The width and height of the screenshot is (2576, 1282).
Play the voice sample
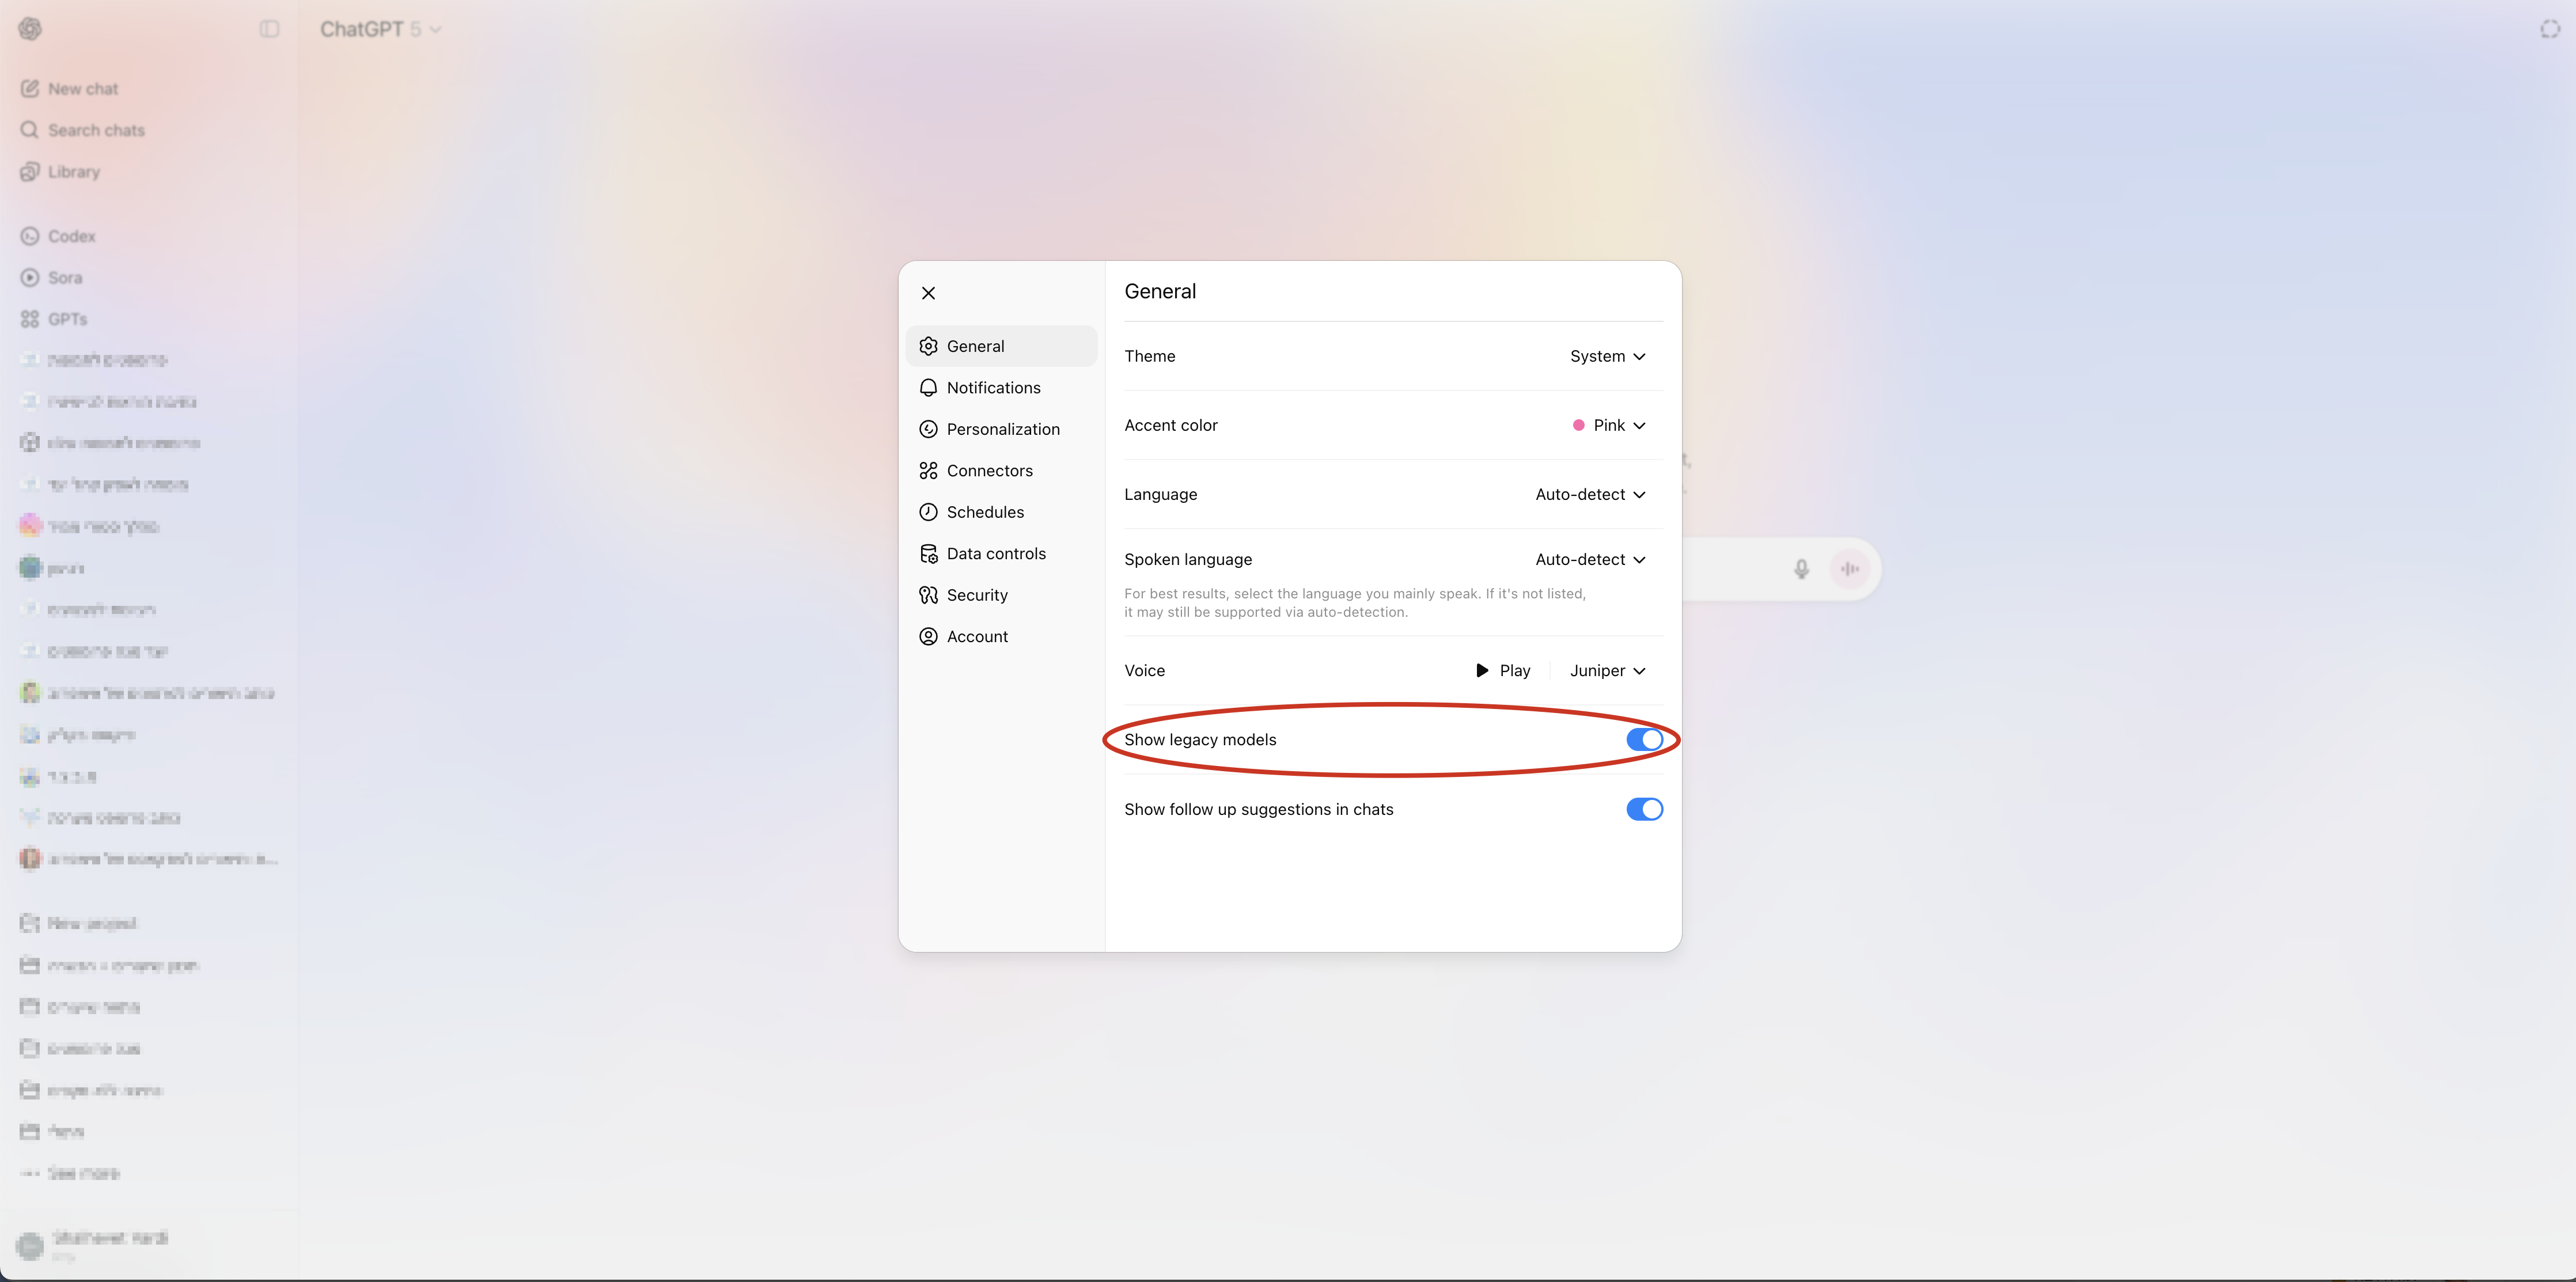click(x=1503, y=671)
